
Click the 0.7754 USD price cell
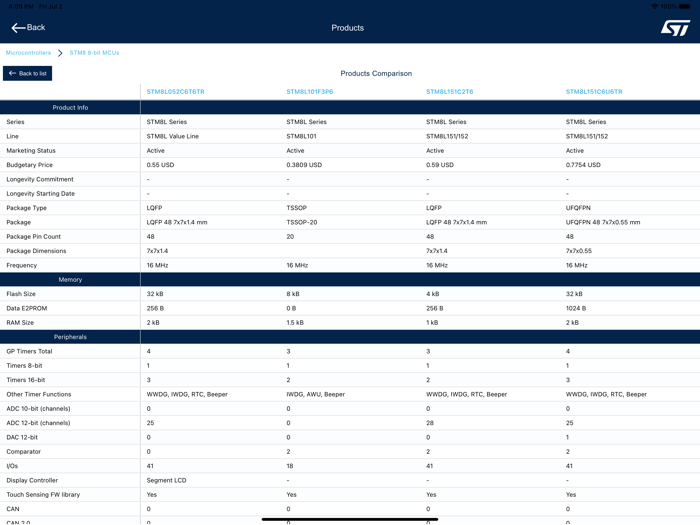tap(583, 165)
